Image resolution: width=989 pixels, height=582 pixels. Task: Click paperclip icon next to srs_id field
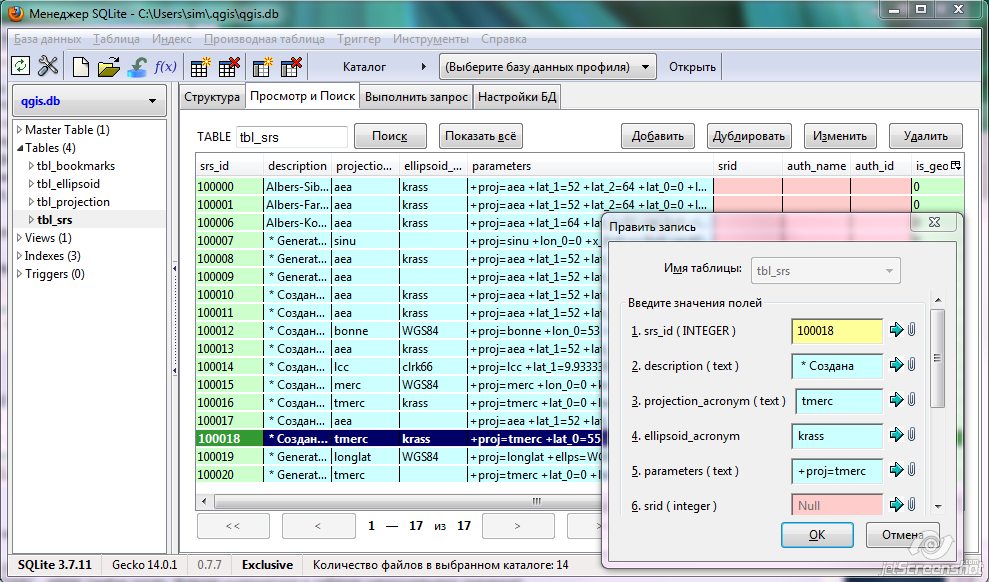[911, 330]
